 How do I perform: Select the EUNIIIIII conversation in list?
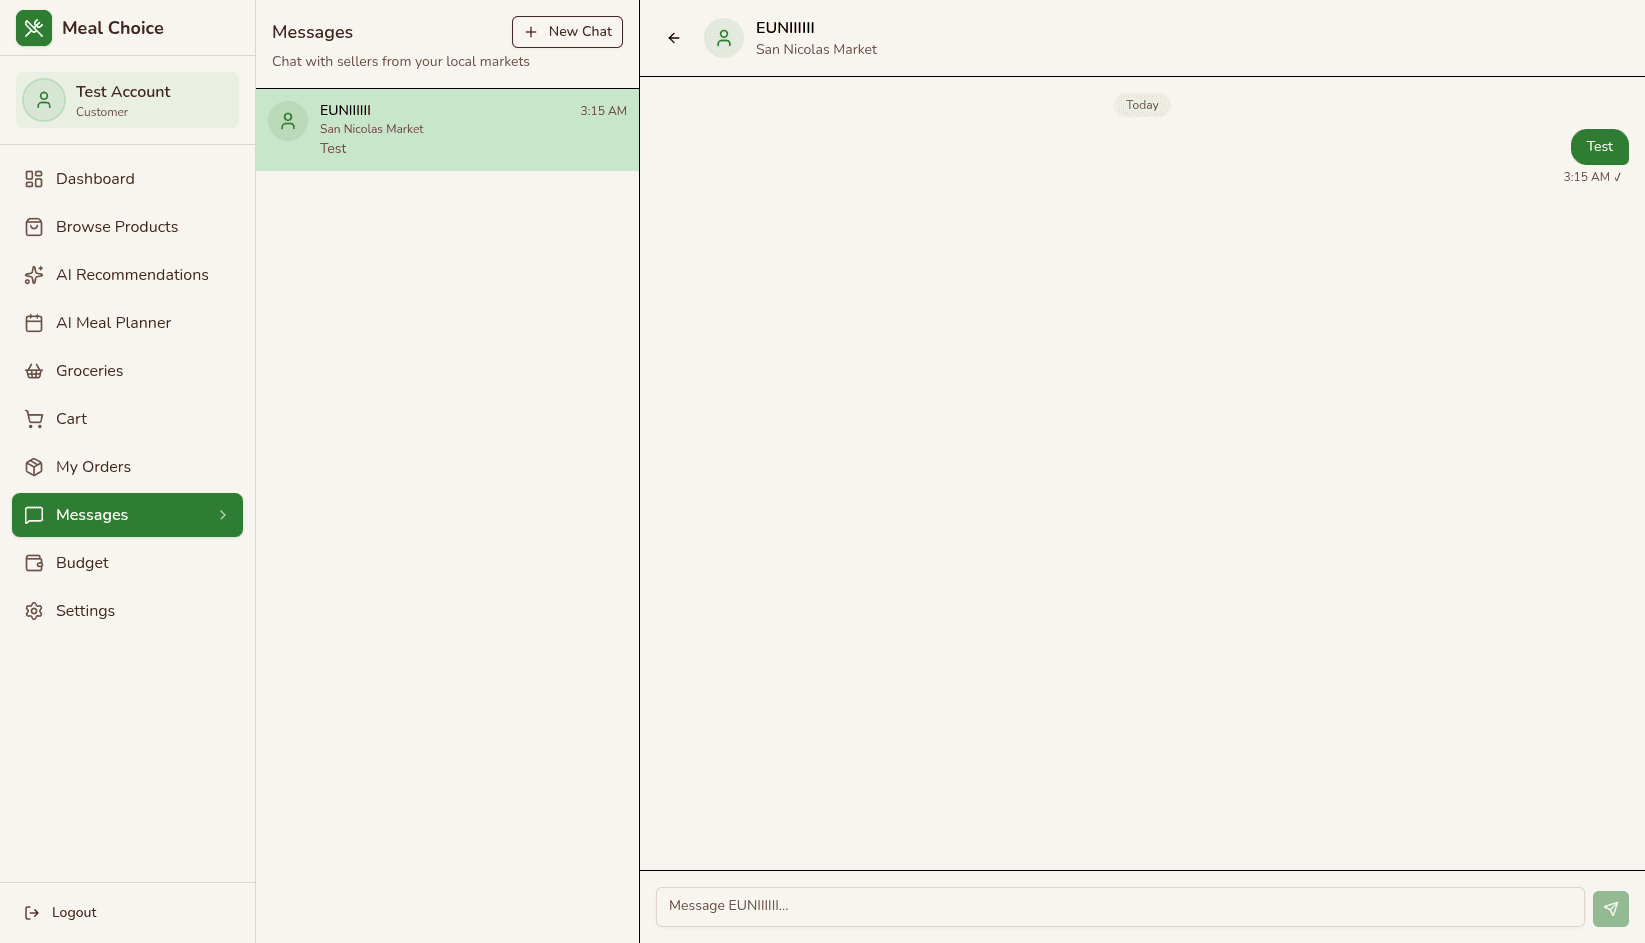point(447,130)
